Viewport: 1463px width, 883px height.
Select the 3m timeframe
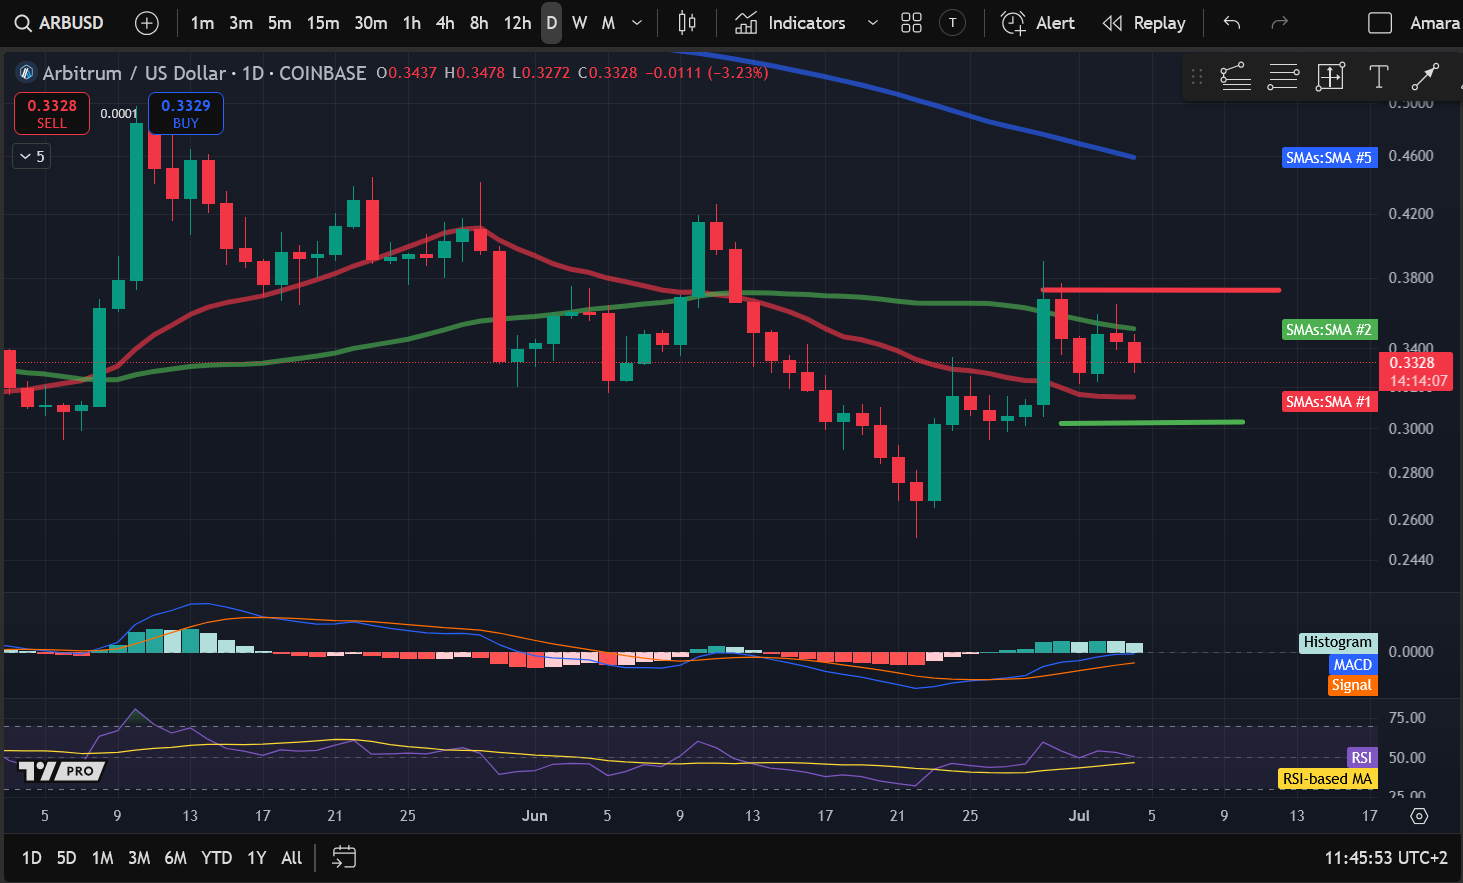pyautogui.click(x=241, y=23)
